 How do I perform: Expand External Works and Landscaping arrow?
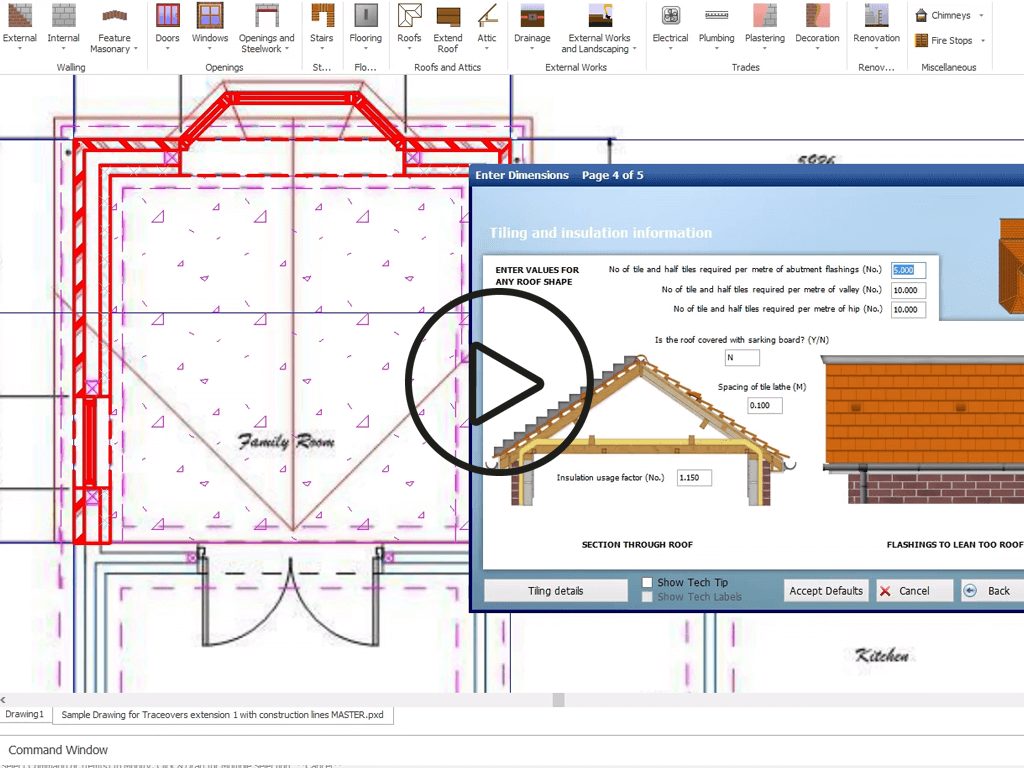tap(634, 49)
